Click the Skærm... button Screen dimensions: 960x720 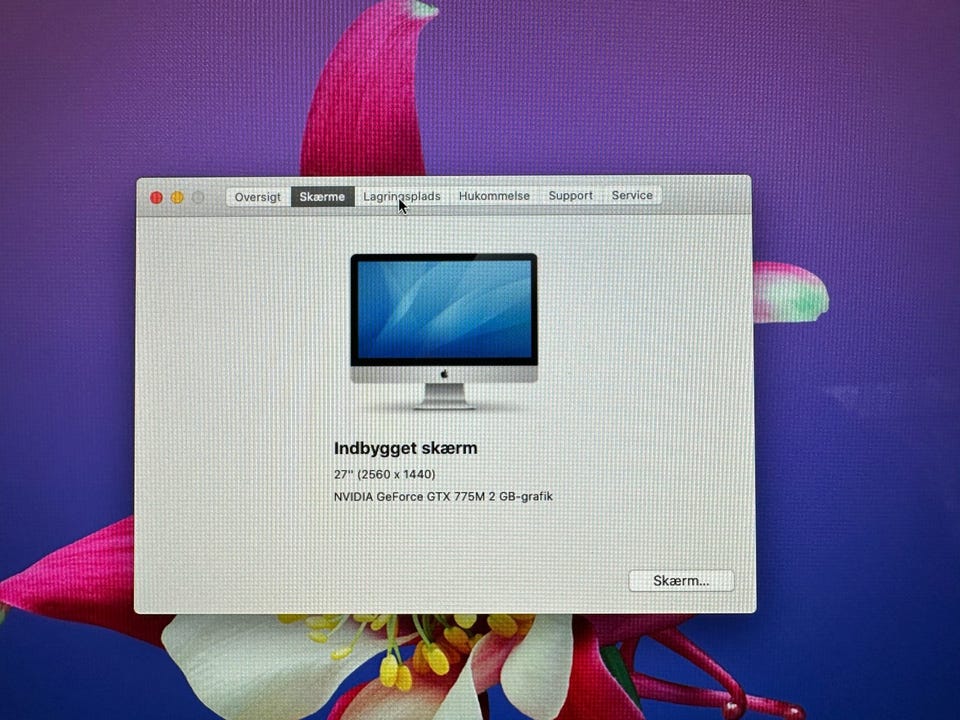(x=681, y=580)
